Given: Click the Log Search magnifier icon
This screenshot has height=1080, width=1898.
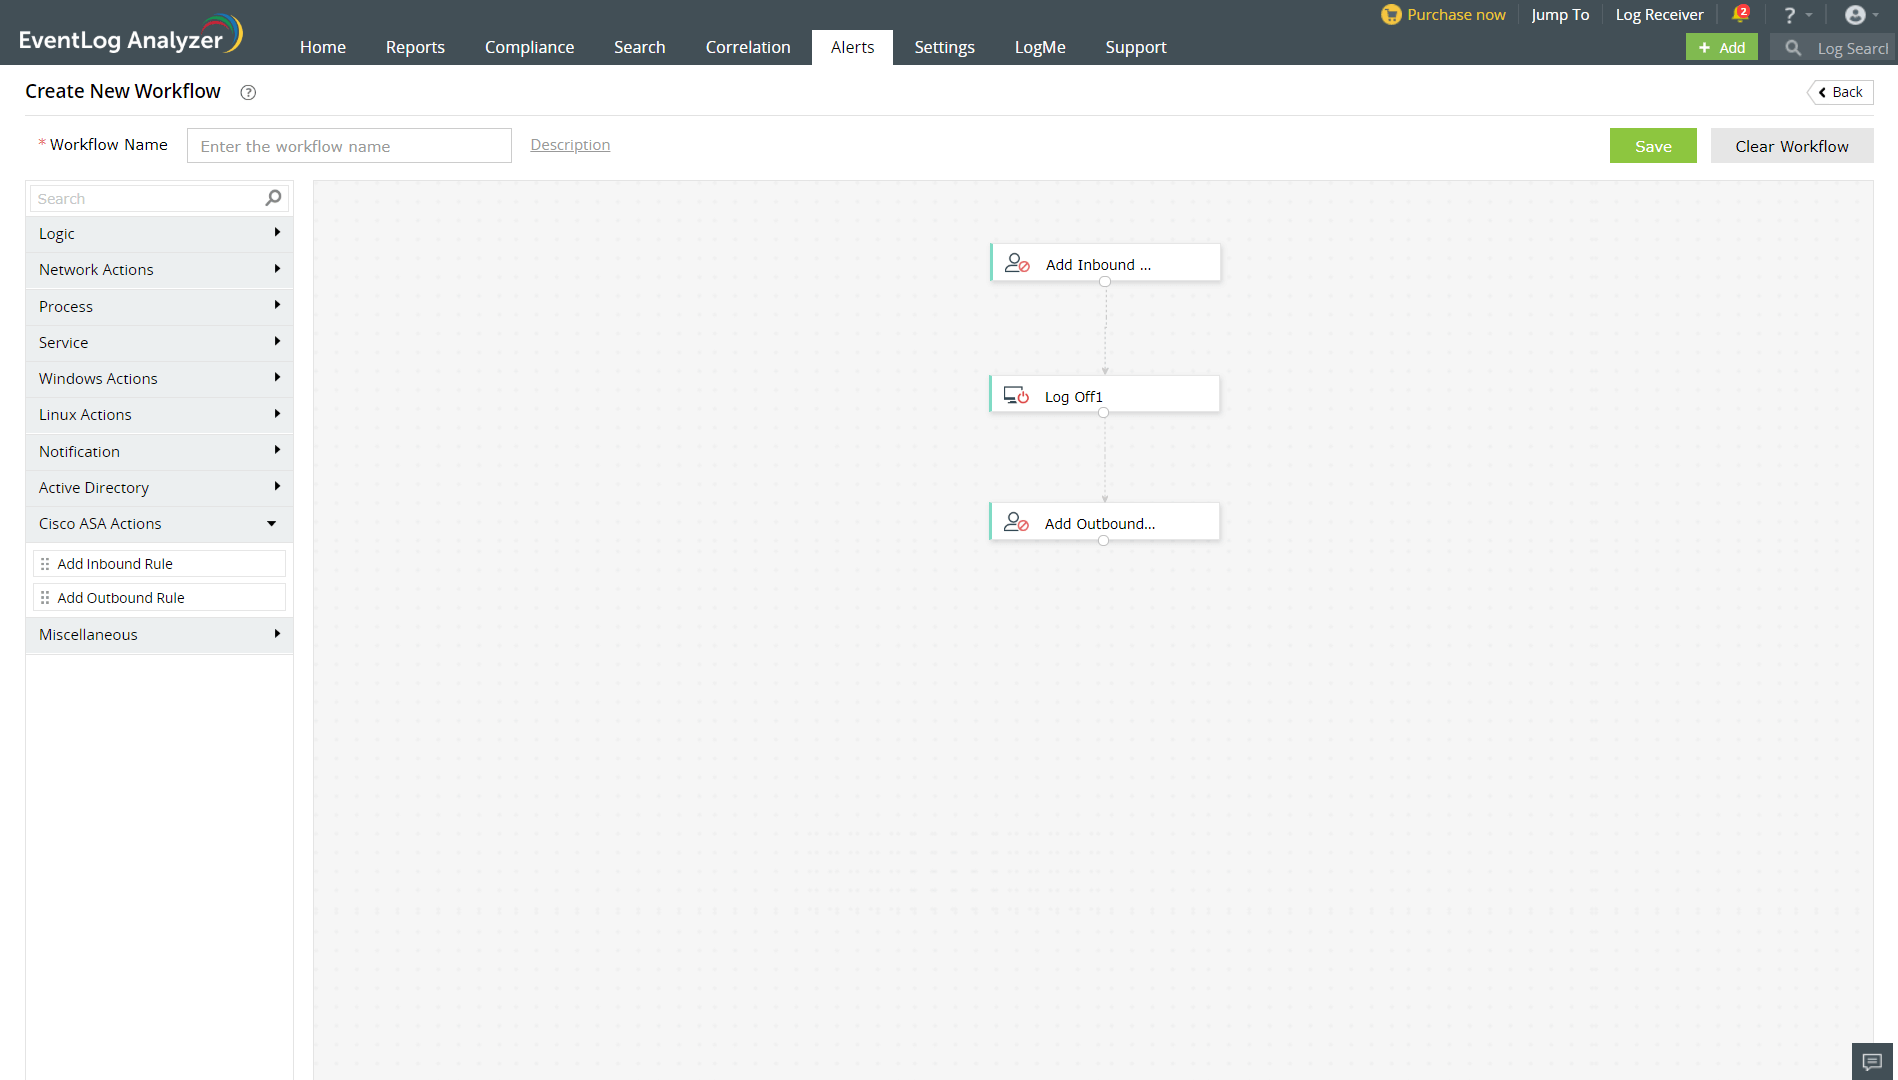Looking at the screenshot, I should 1793,48.
